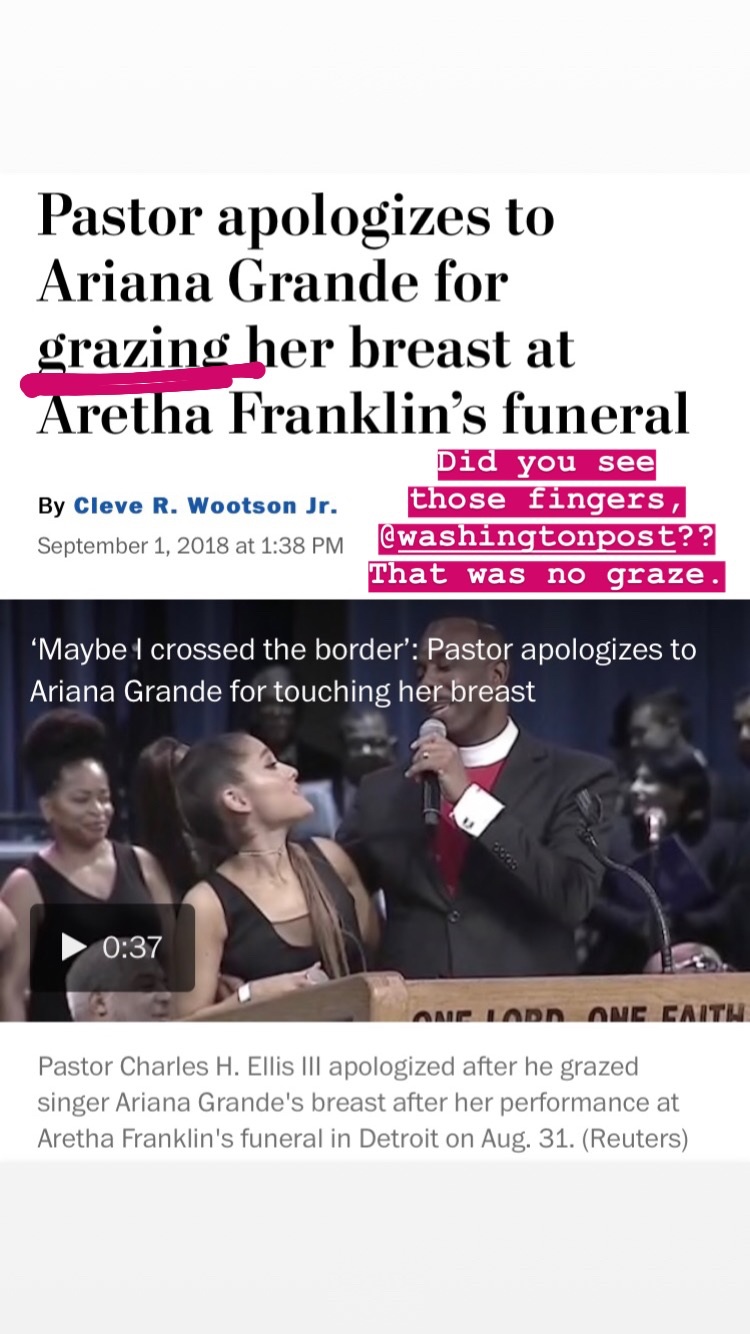This screenshot has height=1334, width=750.
Task: Tap the @washingtonpost mention
Action: (526, 537)
